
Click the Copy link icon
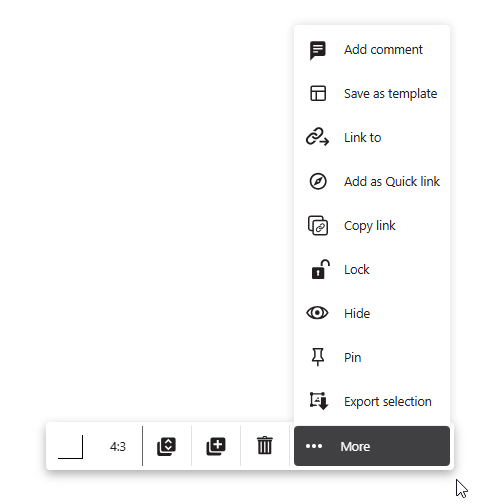click(x=318, y=226)
